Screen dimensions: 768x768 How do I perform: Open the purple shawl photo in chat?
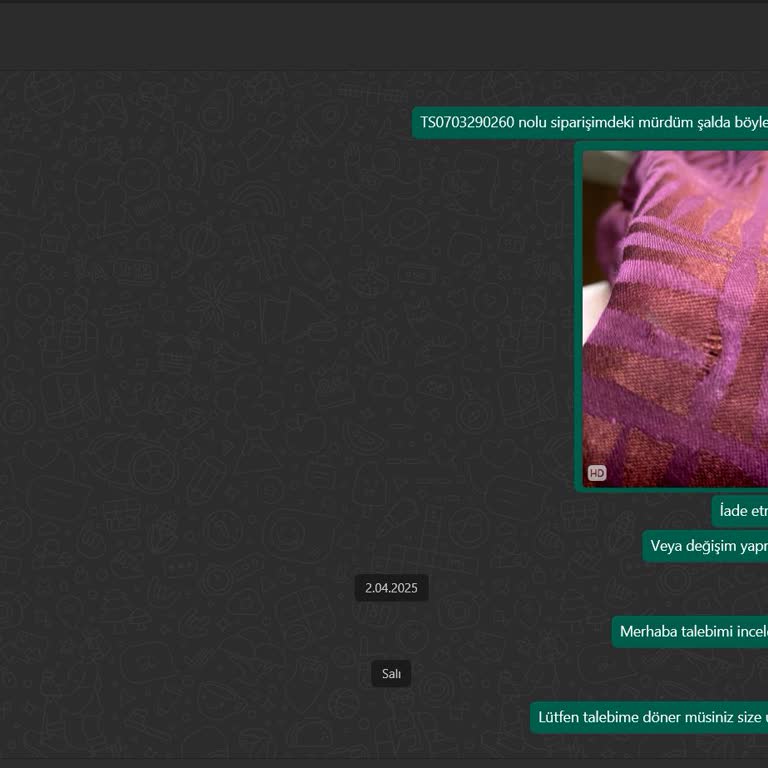pos(675,318)
